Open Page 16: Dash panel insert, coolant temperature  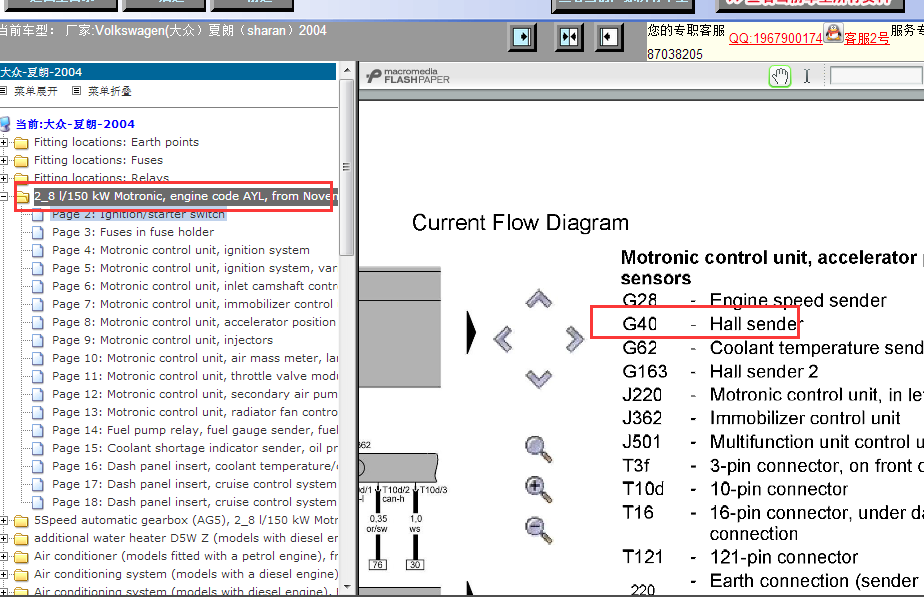195,466
